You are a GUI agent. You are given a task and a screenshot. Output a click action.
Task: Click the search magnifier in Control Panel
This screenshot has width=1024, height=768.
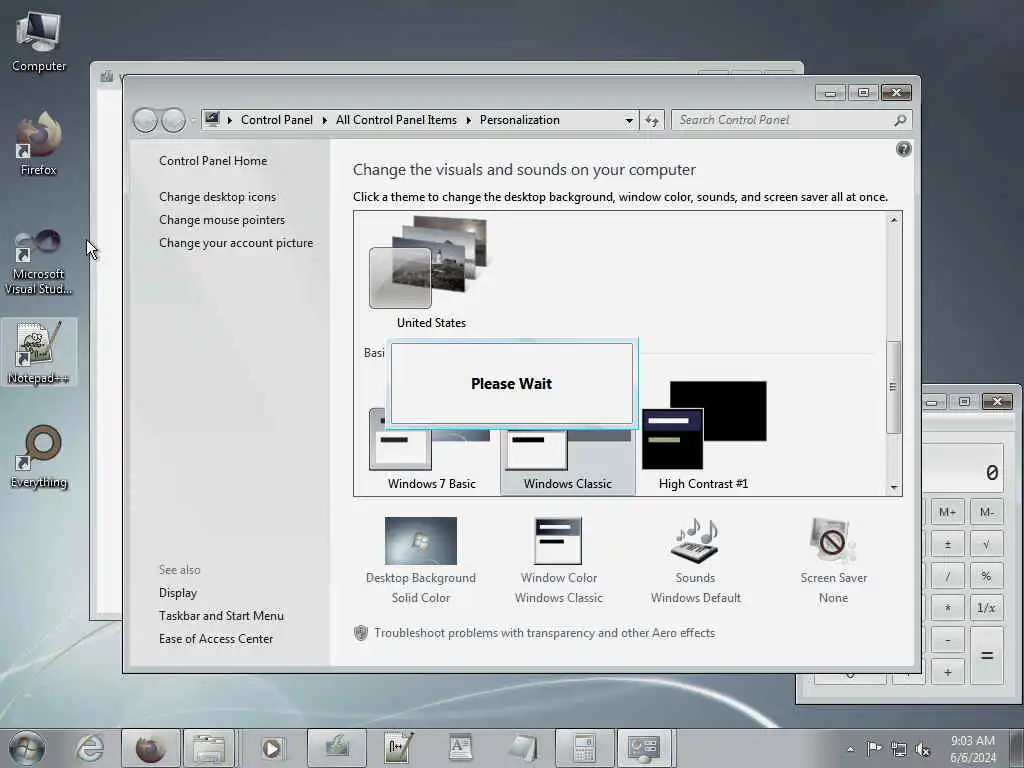(900, 120)
